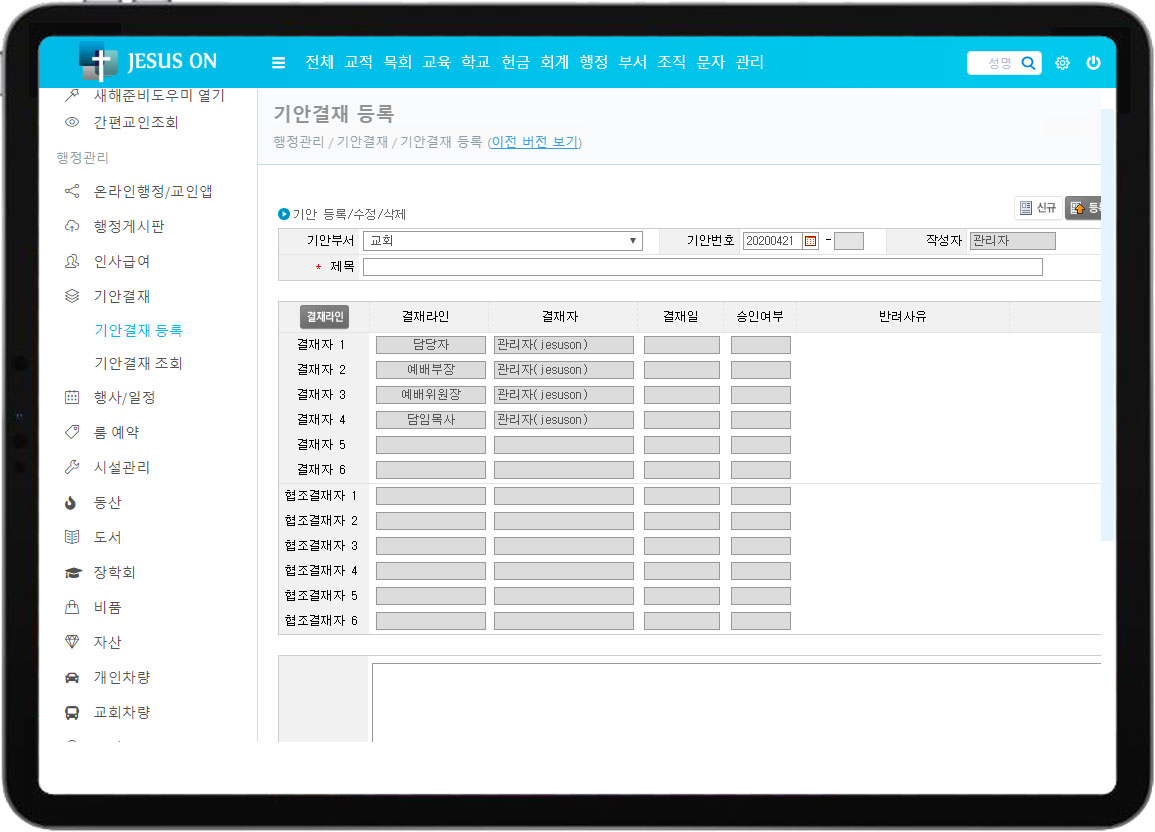Image resolution: width=1155 pixels, height=832 pixels.
Task: Open calendar picker beside draft number
Action: 810,241
